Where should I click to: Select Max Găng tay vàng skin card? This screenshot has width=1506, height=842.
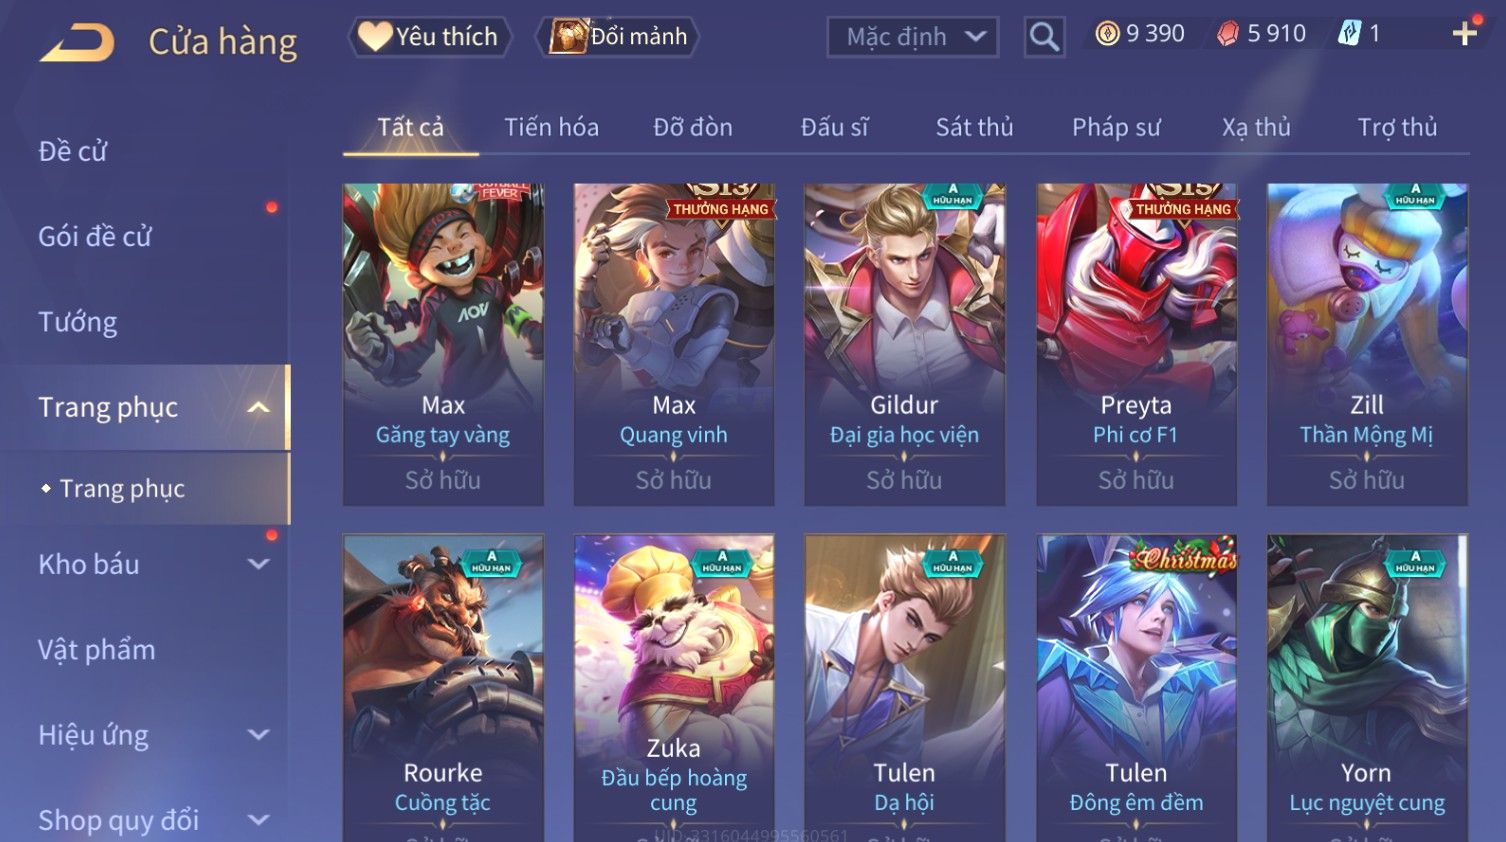443,344
